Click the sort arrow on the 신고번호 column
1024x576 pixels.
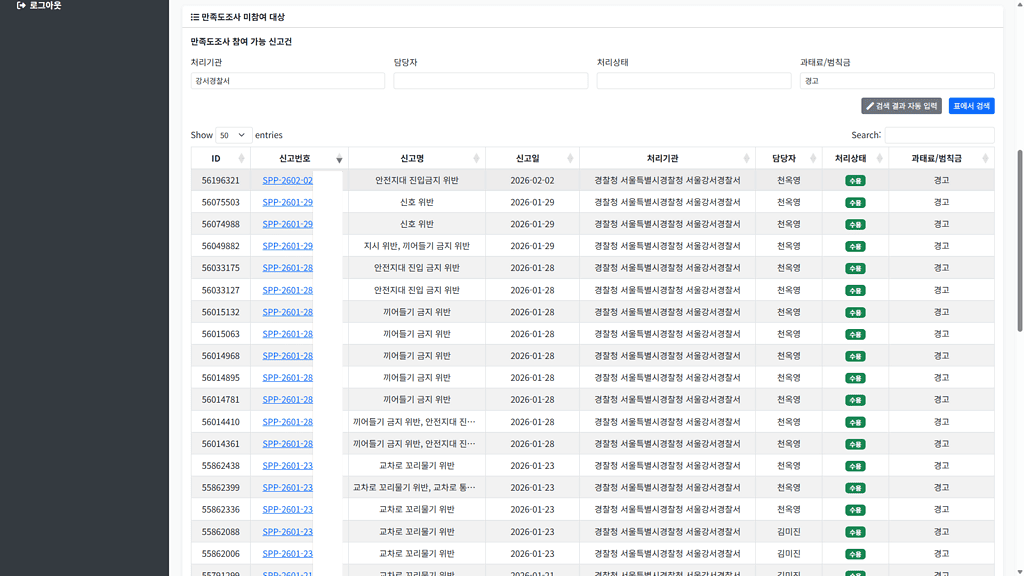click(x=339, y=158)
